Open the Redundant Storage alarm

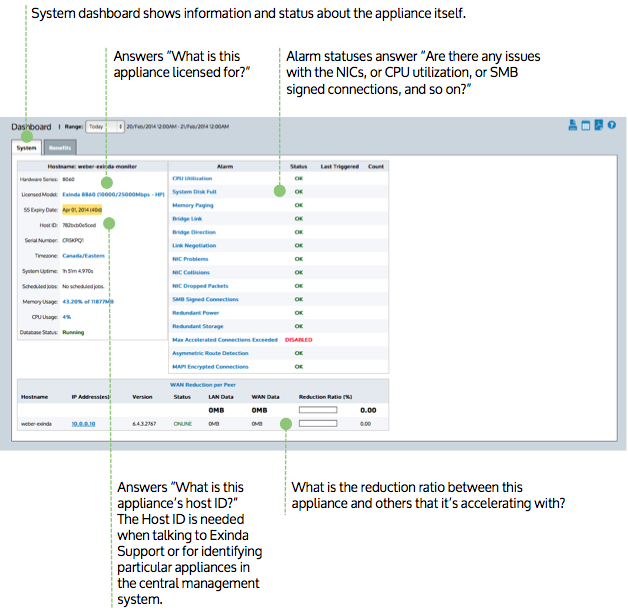point(198,326)
